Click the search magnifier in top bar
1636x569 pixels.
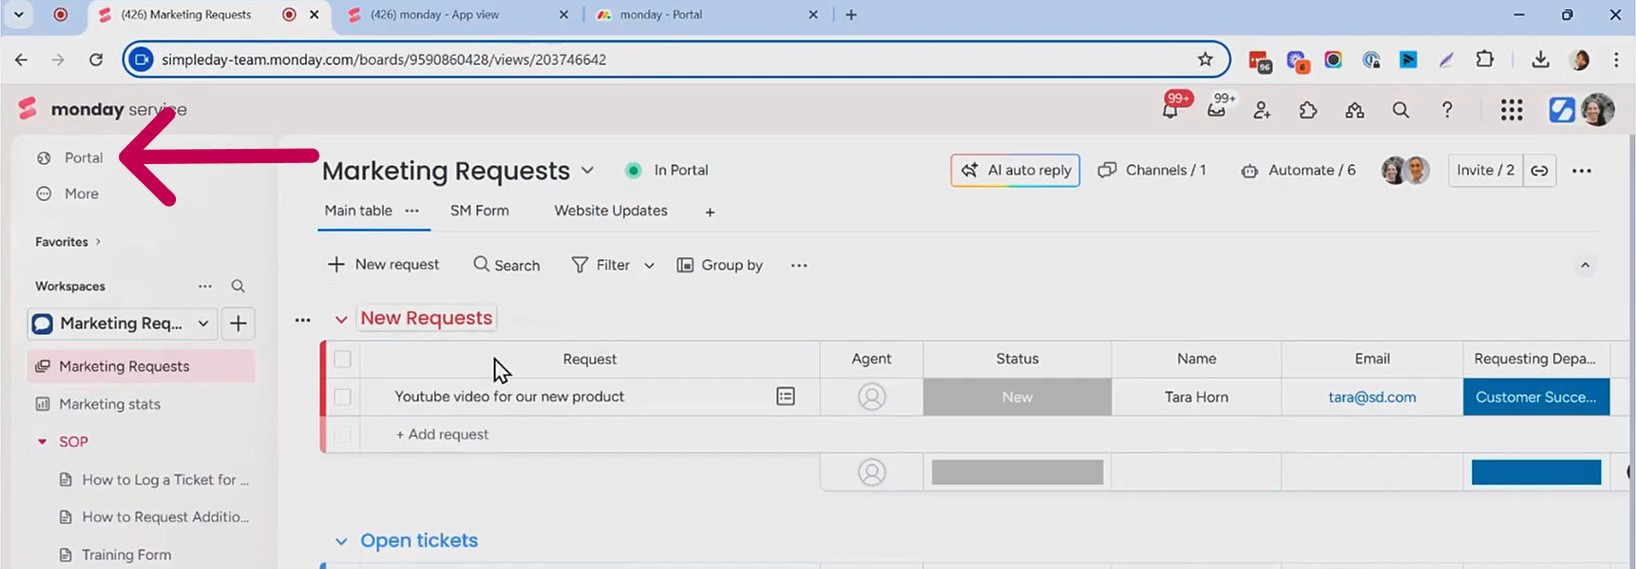(1400, 110)
